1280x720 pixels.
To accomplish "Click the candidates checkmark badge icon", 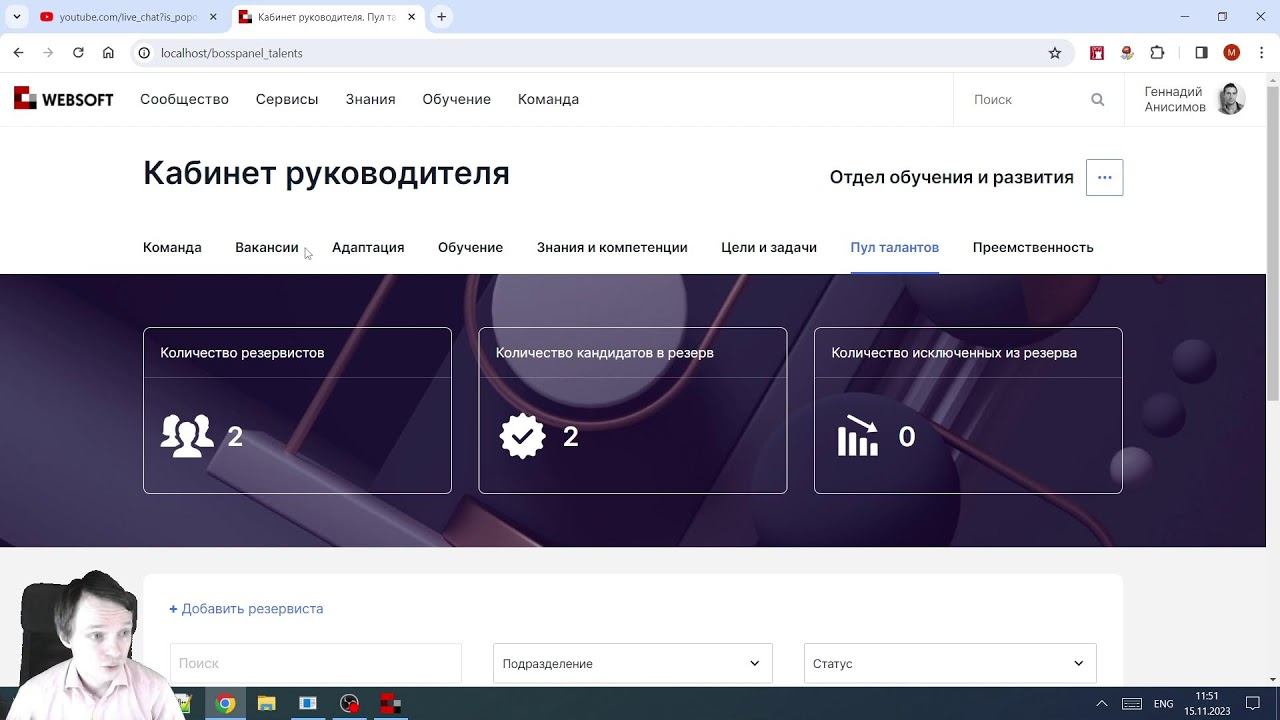I will tap(523, 436).
